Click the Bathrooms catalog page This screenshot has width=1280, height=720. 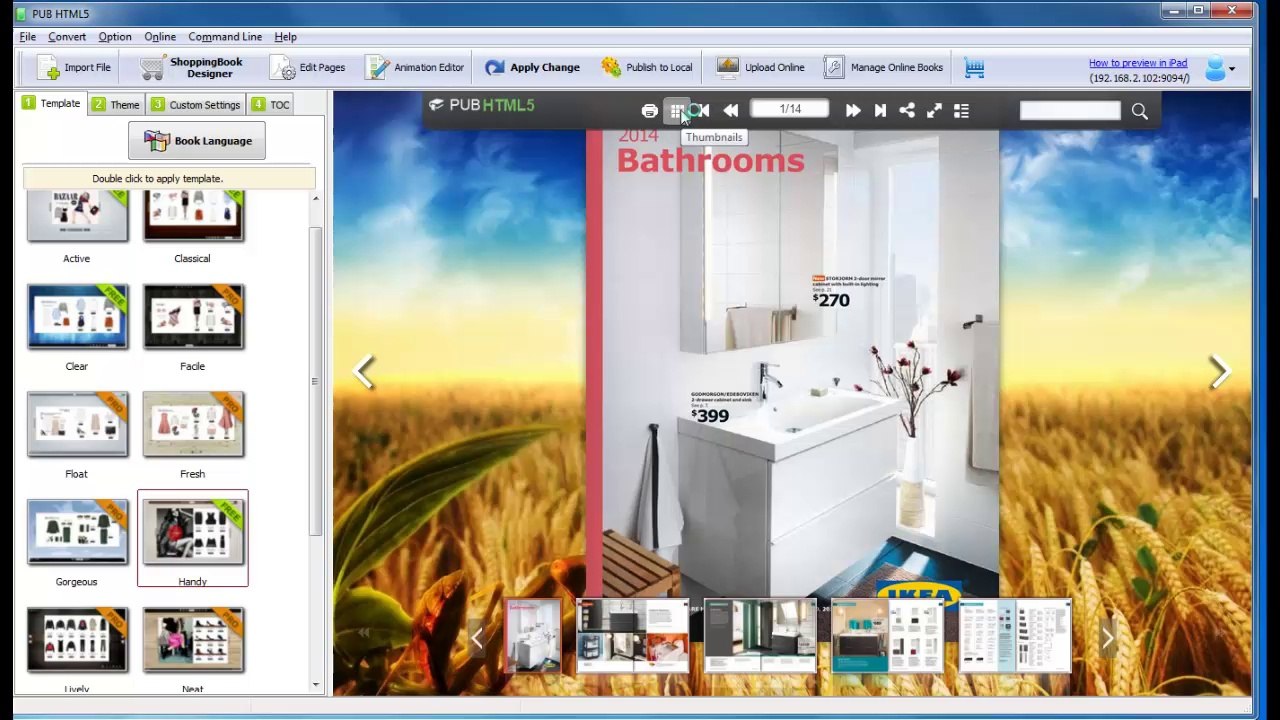click(x=792, y=364)
